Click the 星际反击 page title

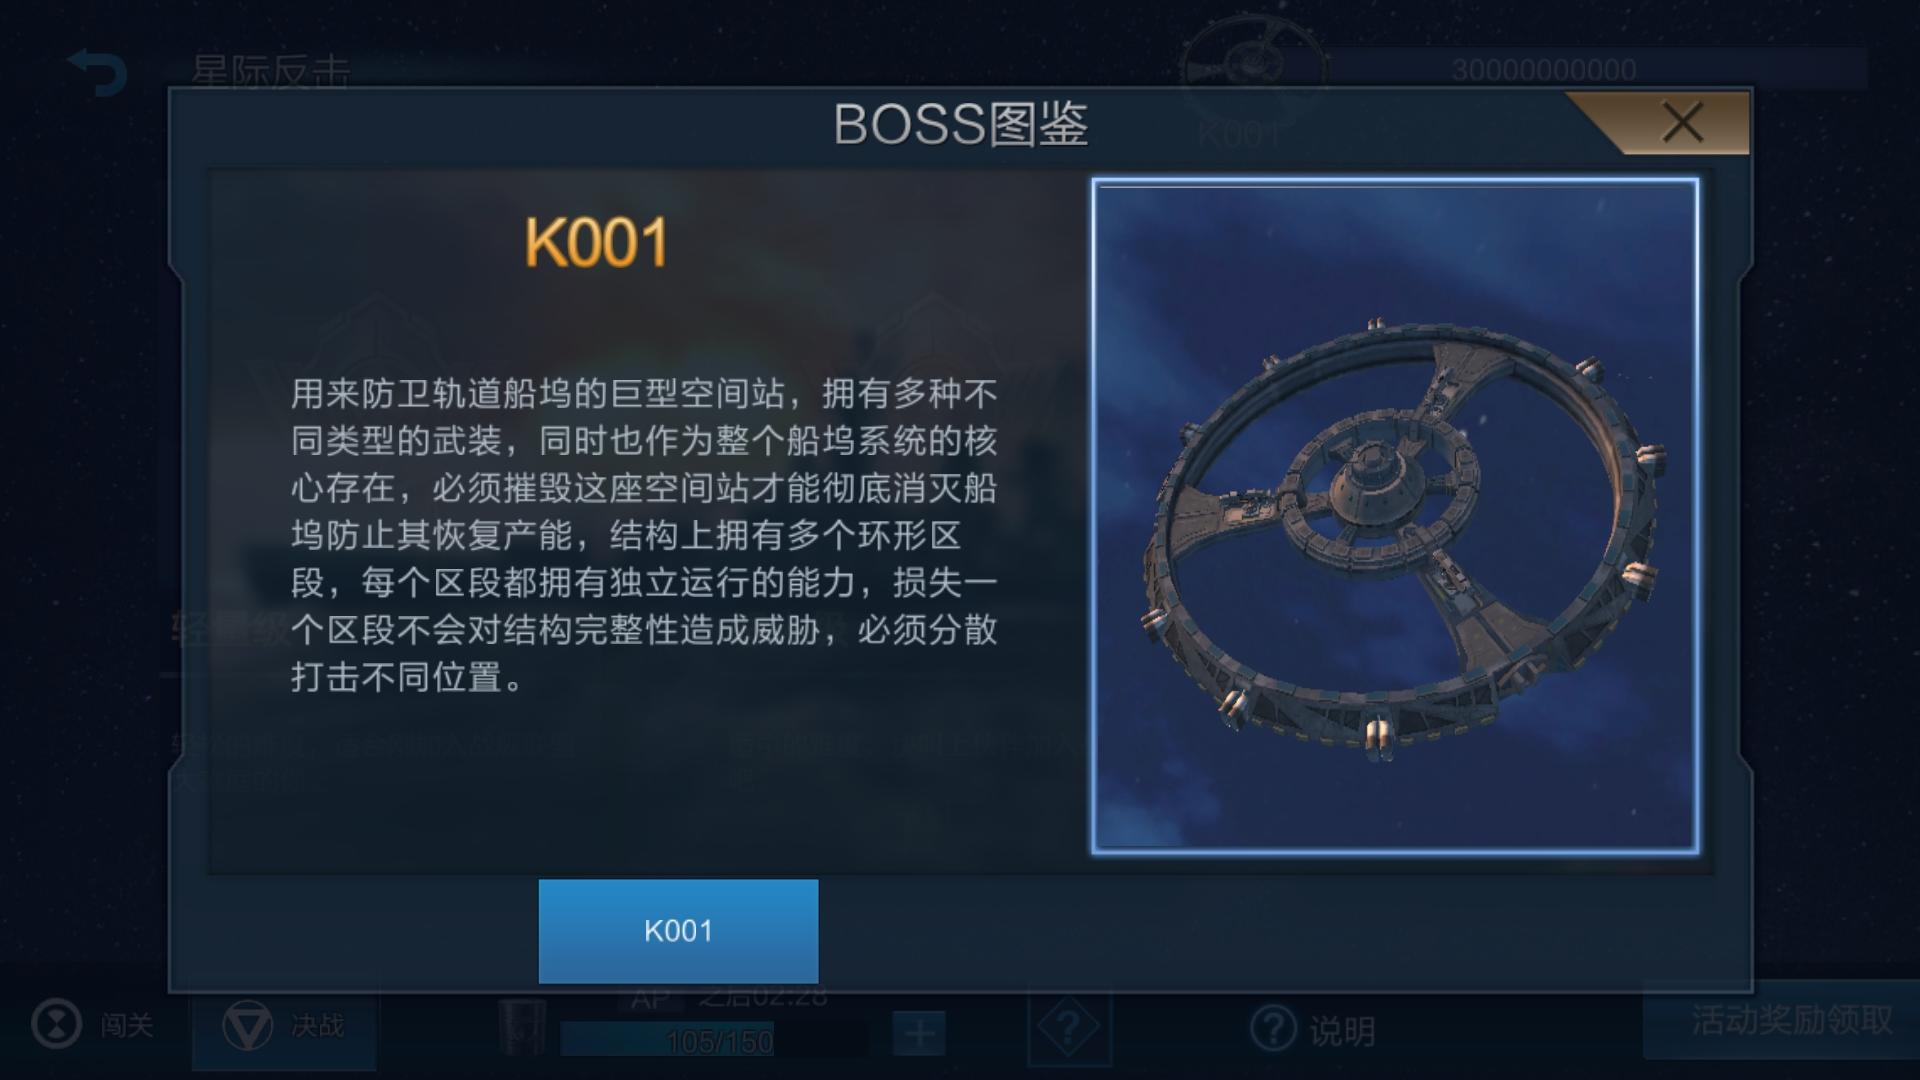271,72
